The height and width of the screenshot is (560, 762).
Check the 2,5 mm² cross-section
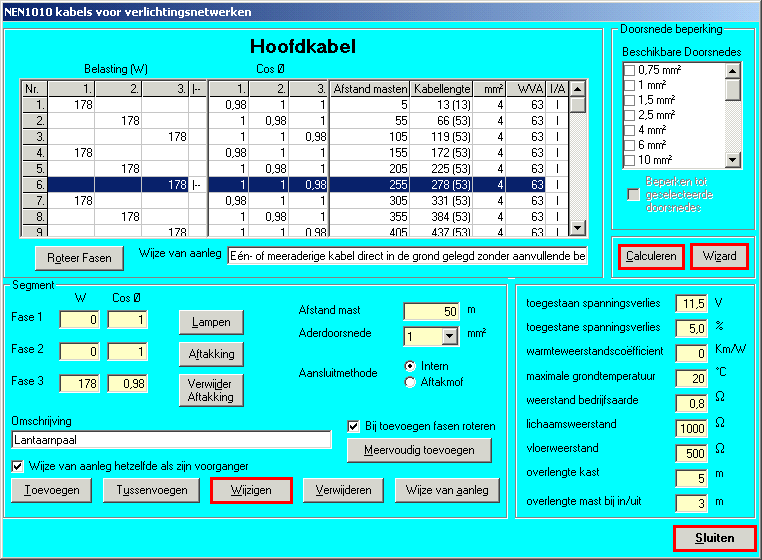coord(629,115)
